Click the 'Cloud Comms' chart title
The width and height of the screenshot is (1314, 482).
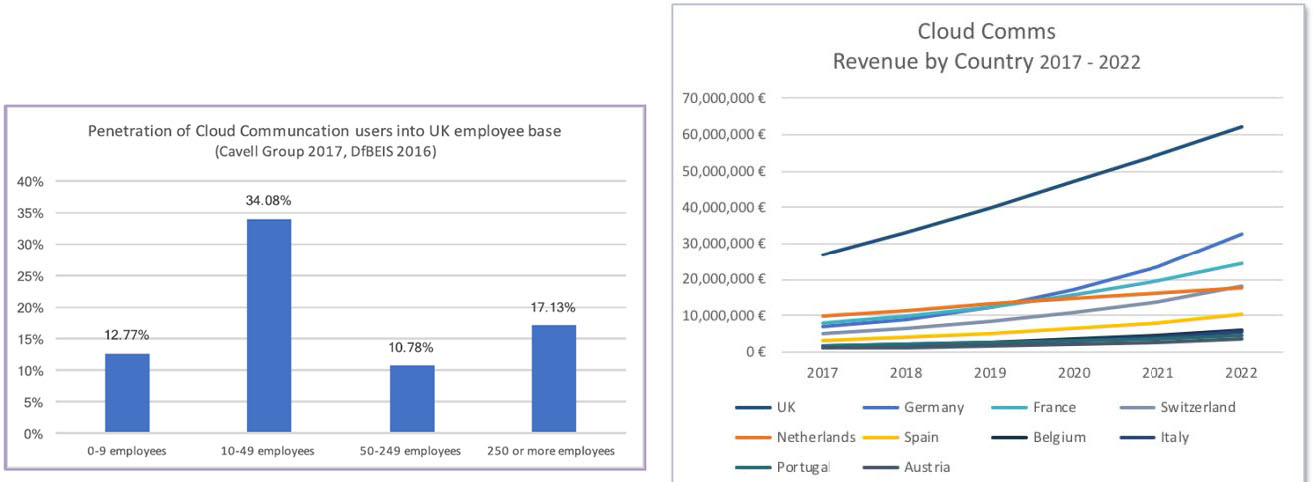point(987,31)
